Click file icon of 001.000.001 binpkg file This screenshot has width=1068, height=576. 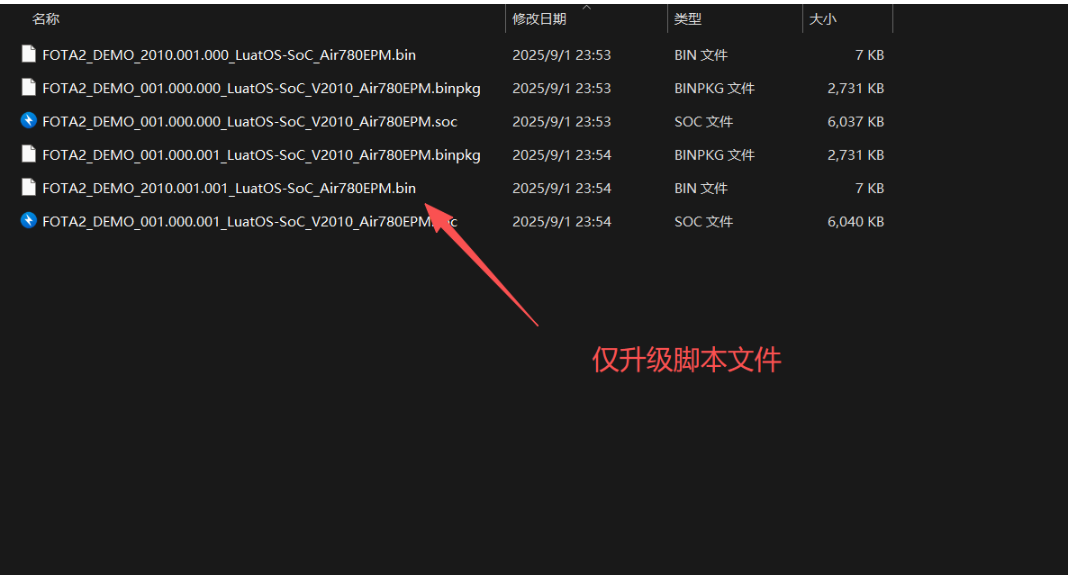click(29, 155)
